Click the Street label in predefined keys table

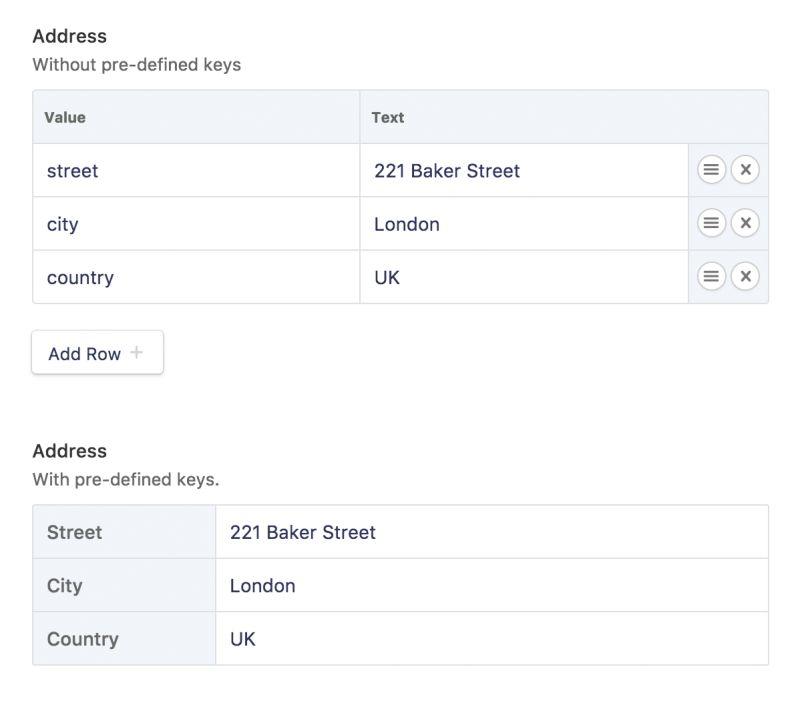pyautogui.click(x=74, y=532)
